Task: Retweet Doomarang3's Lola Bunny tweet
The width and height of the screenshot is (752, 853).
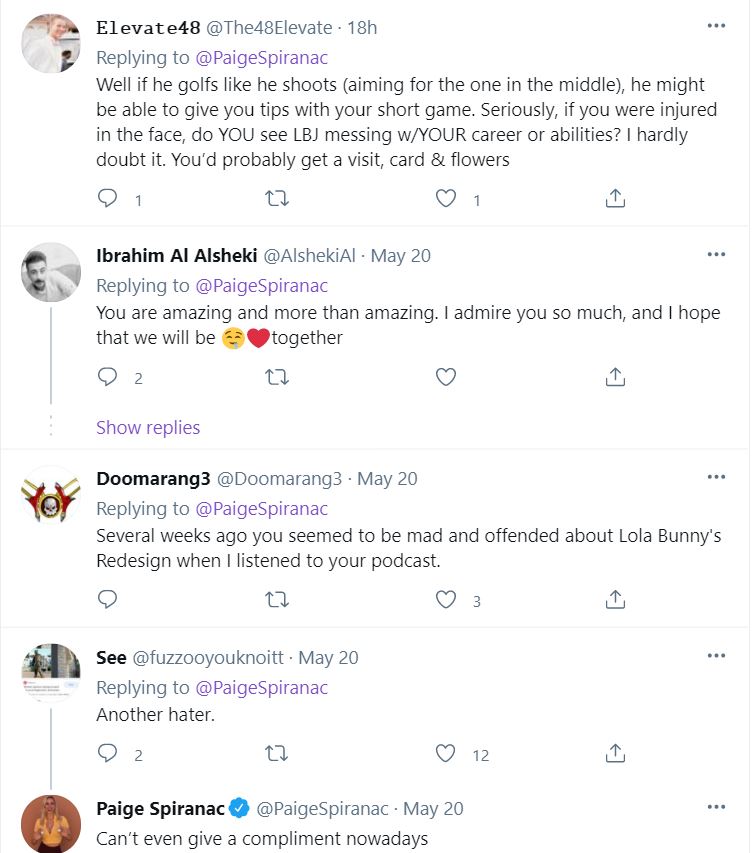Action: pyautogui.click(x=277, y=600)
